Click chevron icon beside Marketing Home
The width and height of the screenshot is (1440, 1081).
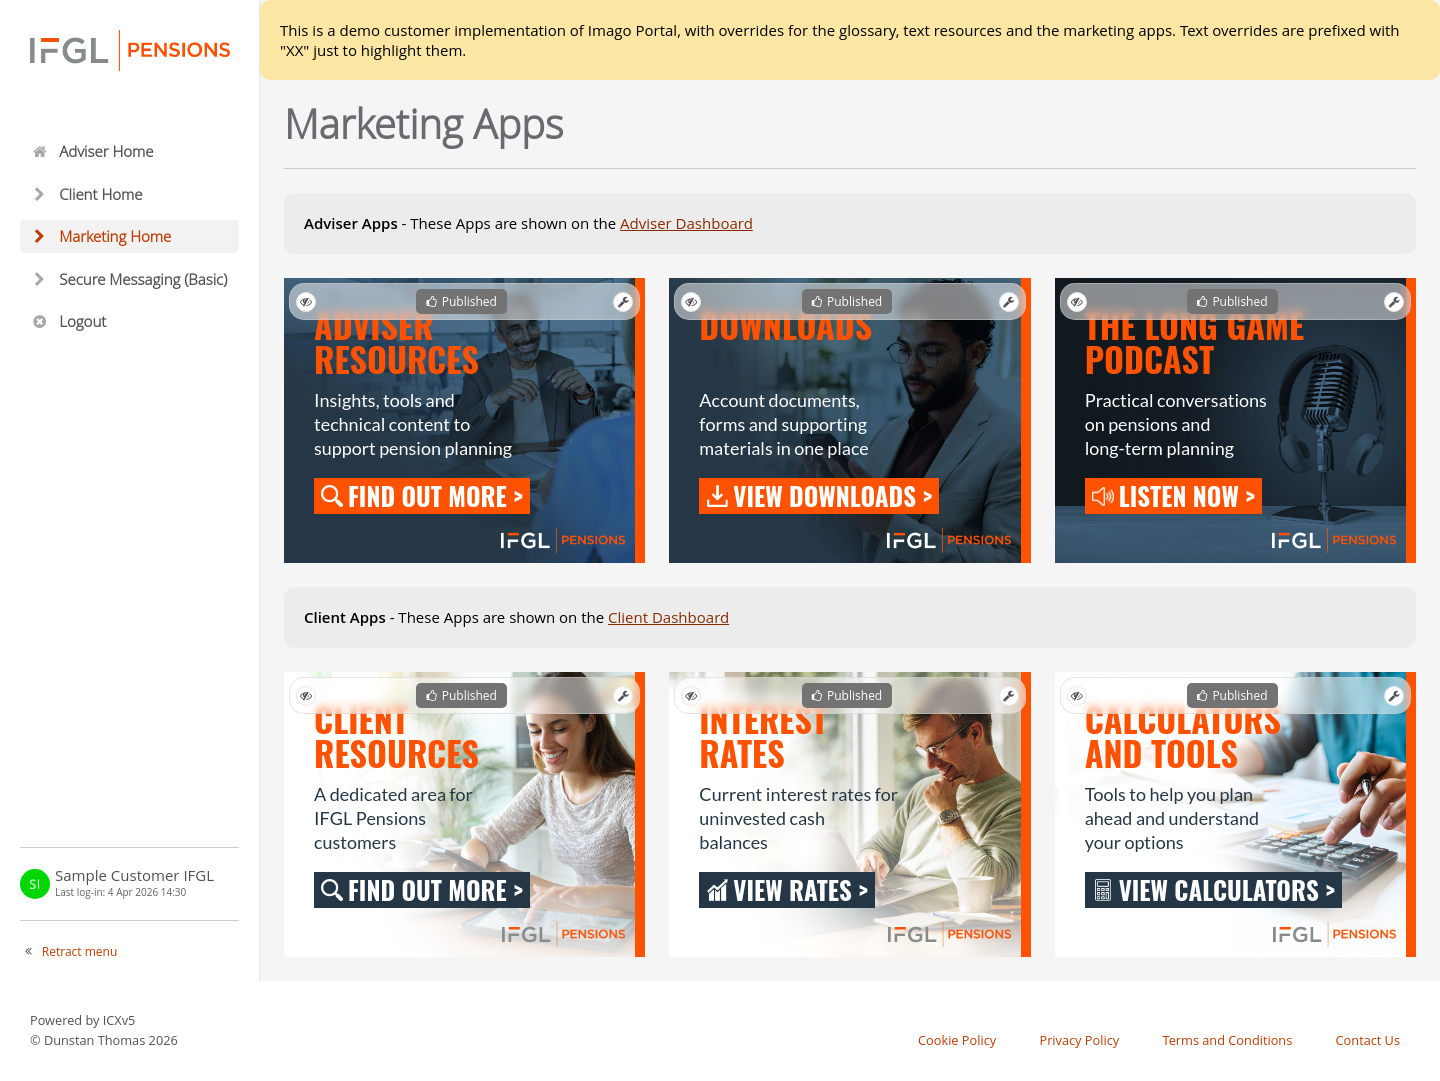[39, 236]
